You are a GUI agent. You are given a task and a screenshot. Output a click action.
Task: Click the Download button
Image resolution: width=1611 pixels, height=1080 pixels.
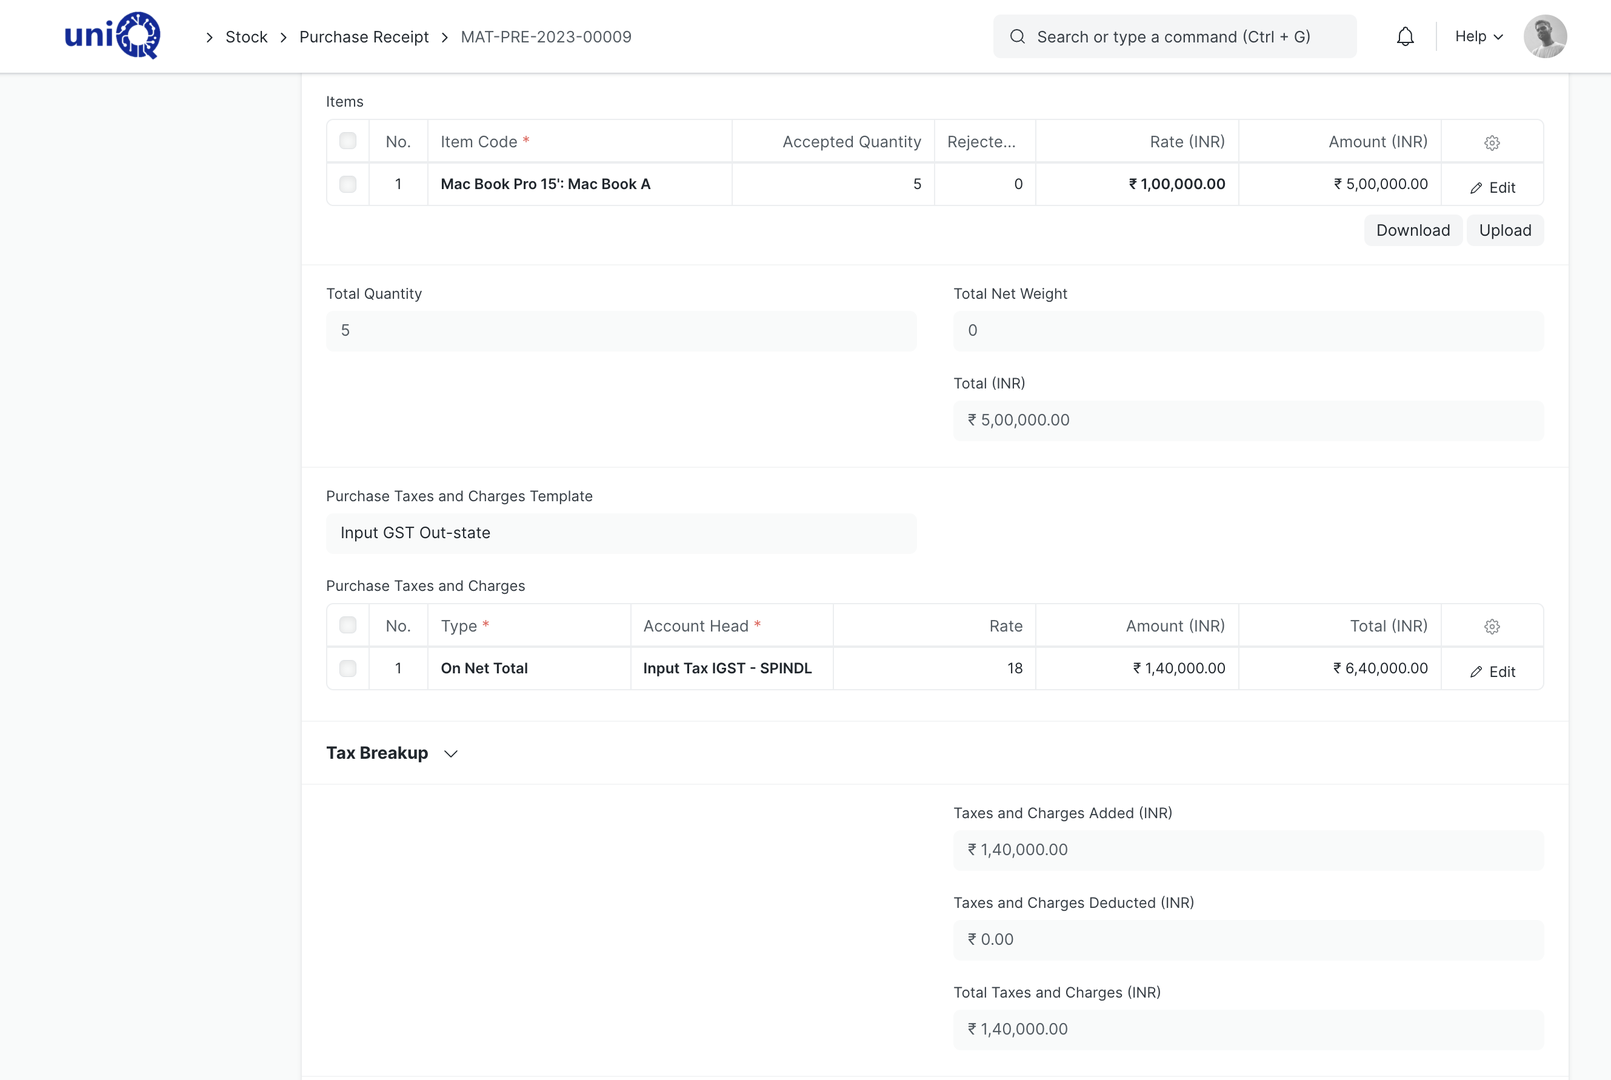(x=1413, y=230)
